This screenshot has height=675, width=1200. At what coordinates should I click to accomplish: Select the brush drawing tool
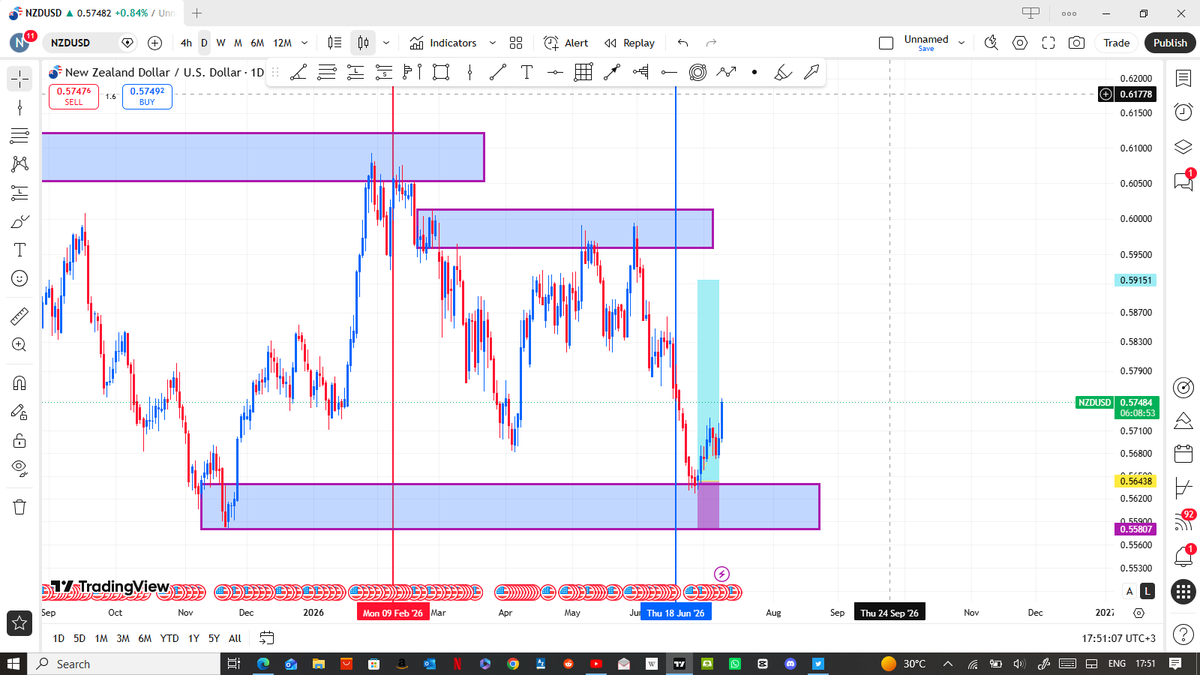pyautogui.click(x=20, y=221)
